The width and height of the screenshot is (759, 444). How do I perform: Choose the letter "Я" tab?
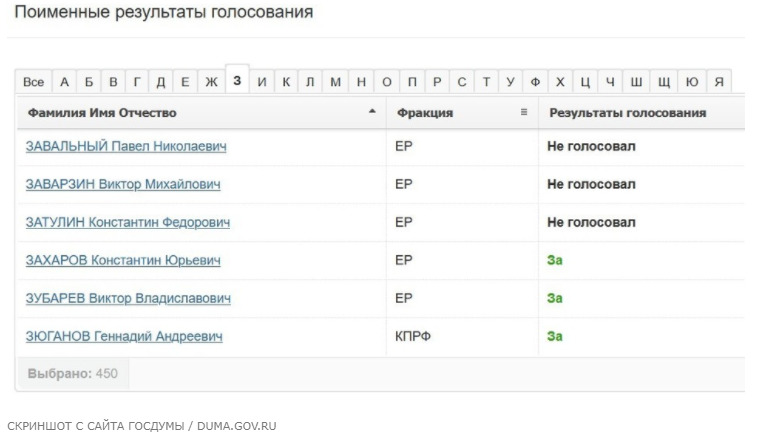[718, 82]
